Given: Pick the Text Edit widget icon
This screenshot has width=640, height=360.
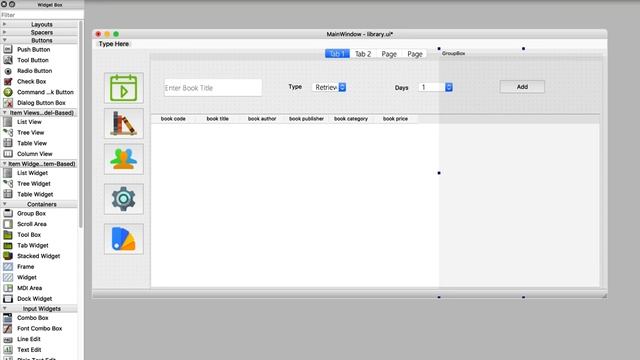Looking at the screenshot, I should point(8,350).
